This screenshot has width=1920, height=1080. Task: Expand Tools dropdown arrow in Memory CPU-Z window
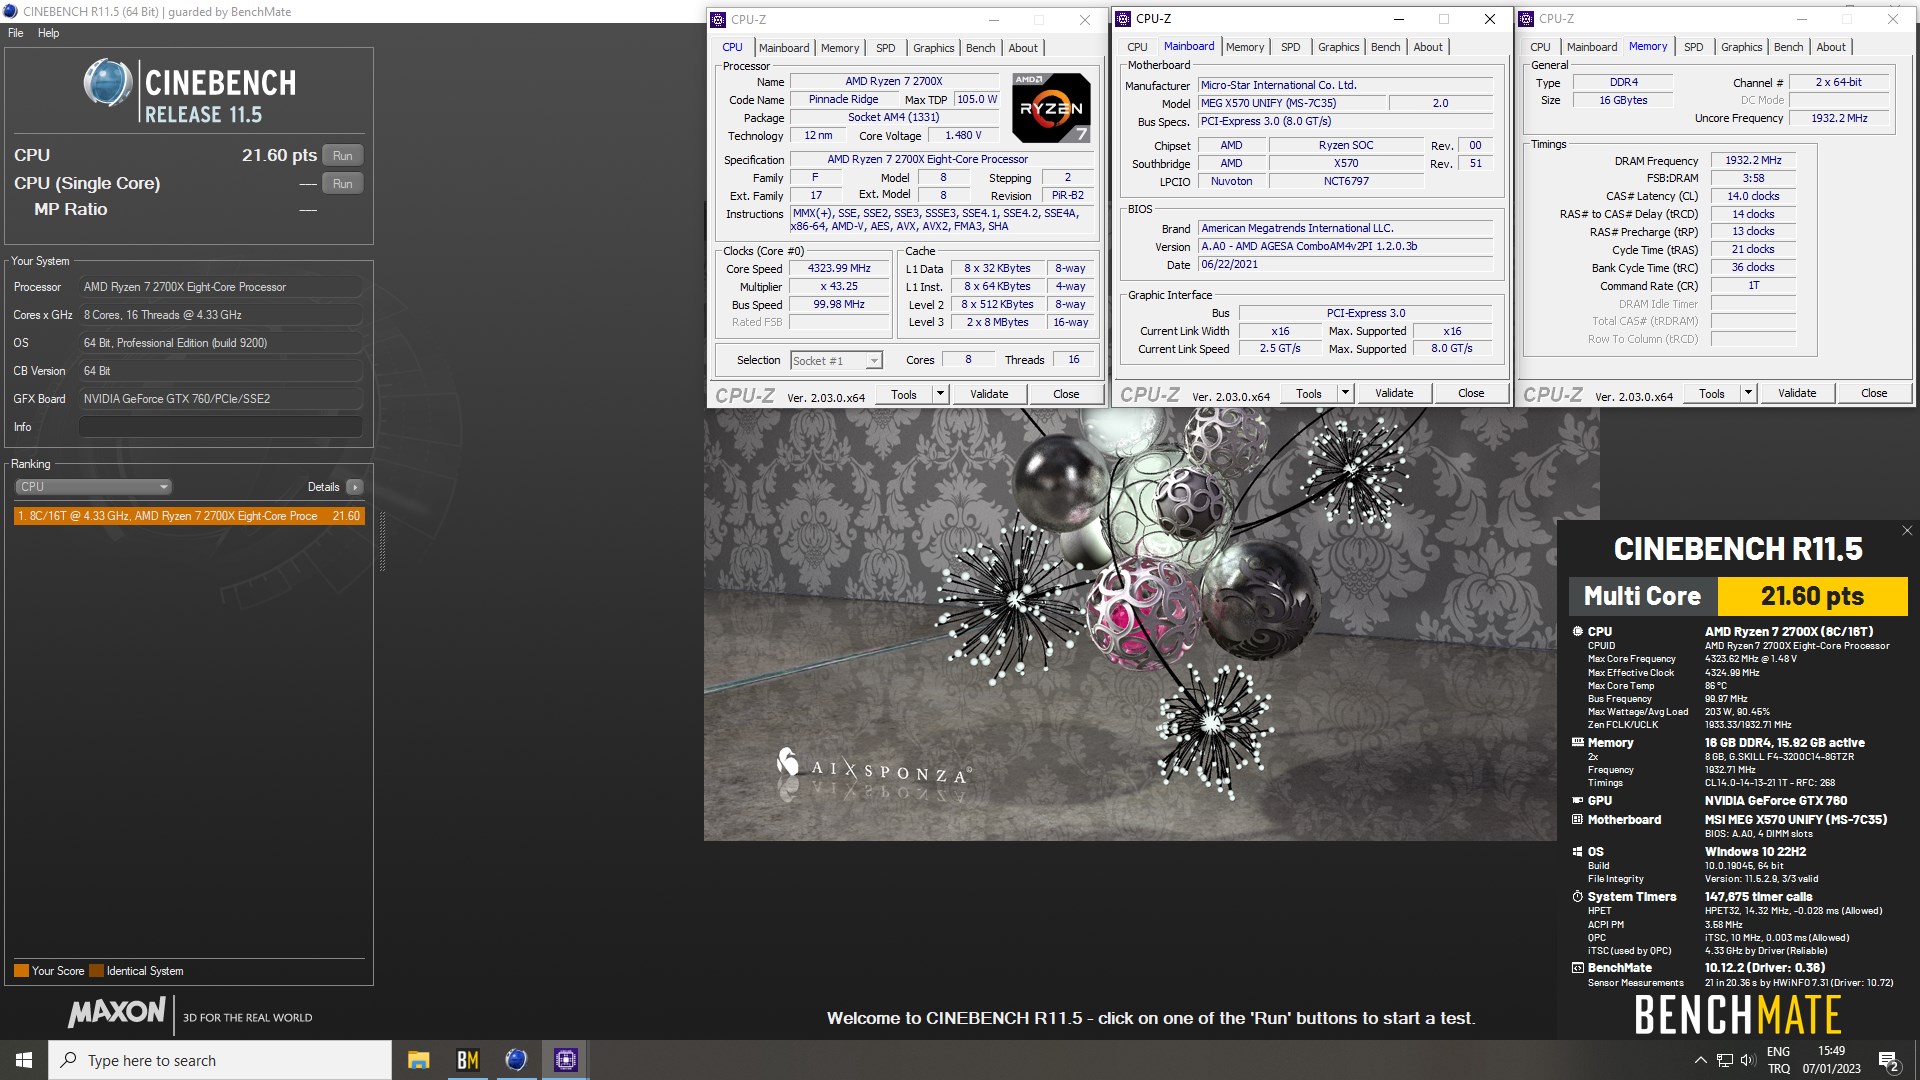tap(1748, 394)
